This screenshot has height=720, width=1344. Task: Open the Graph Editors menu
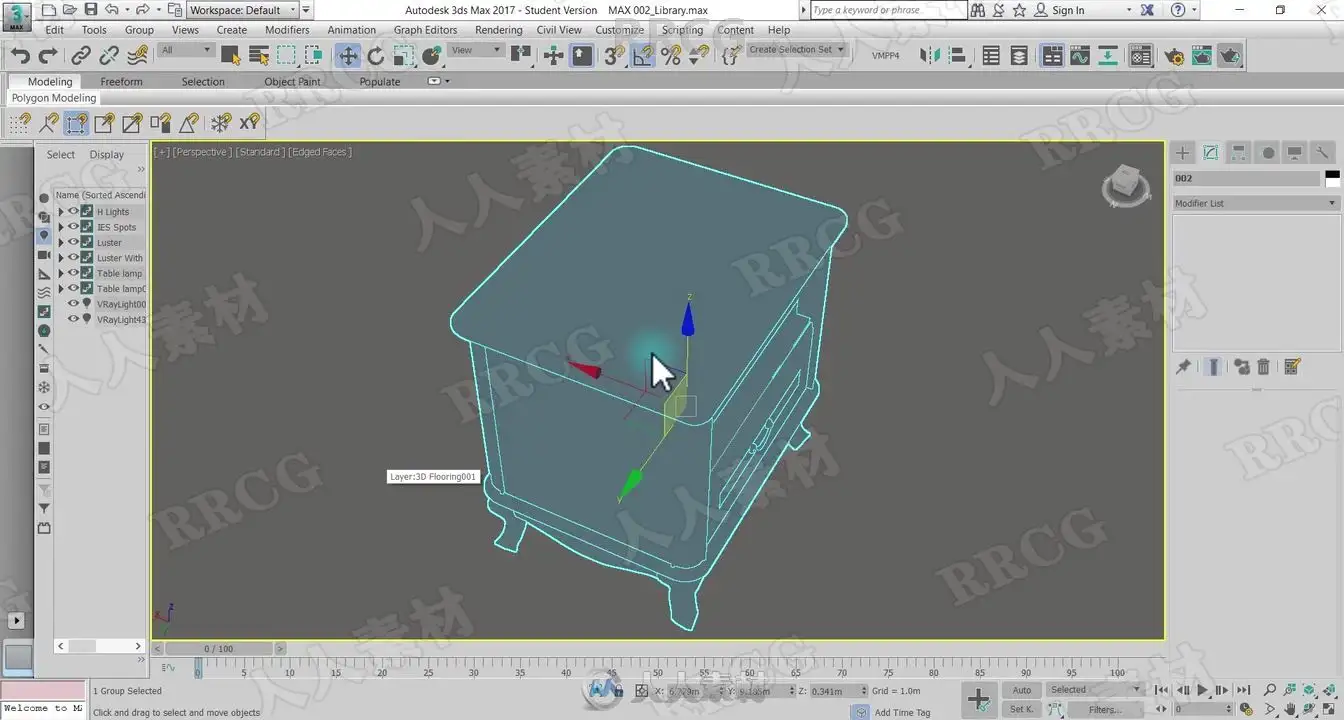pos(425,30)
